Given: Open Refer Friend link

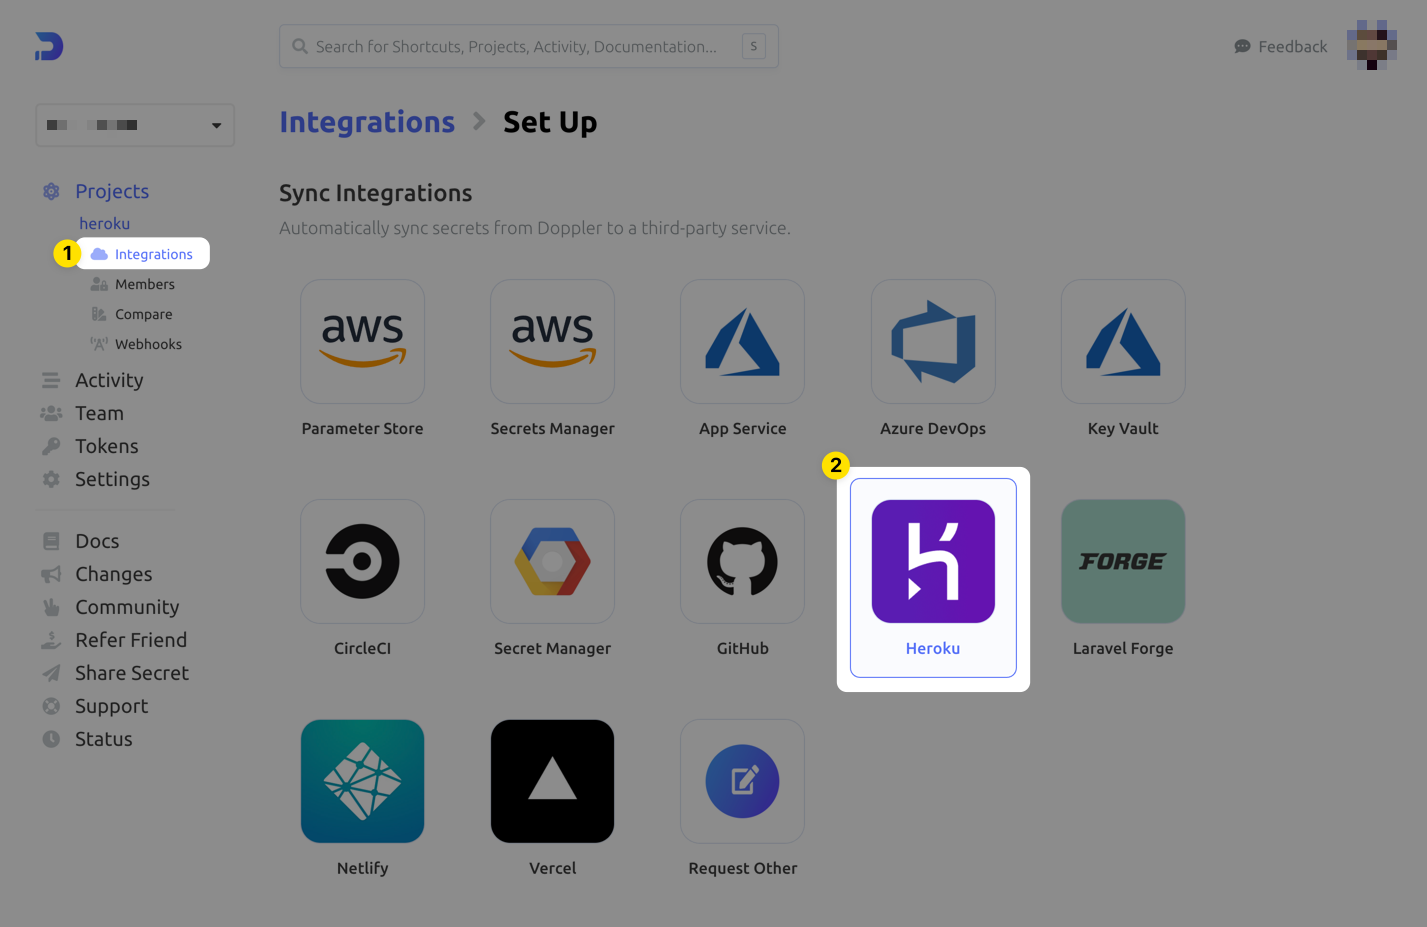Looking at the screenshot, I should (131, 640).
